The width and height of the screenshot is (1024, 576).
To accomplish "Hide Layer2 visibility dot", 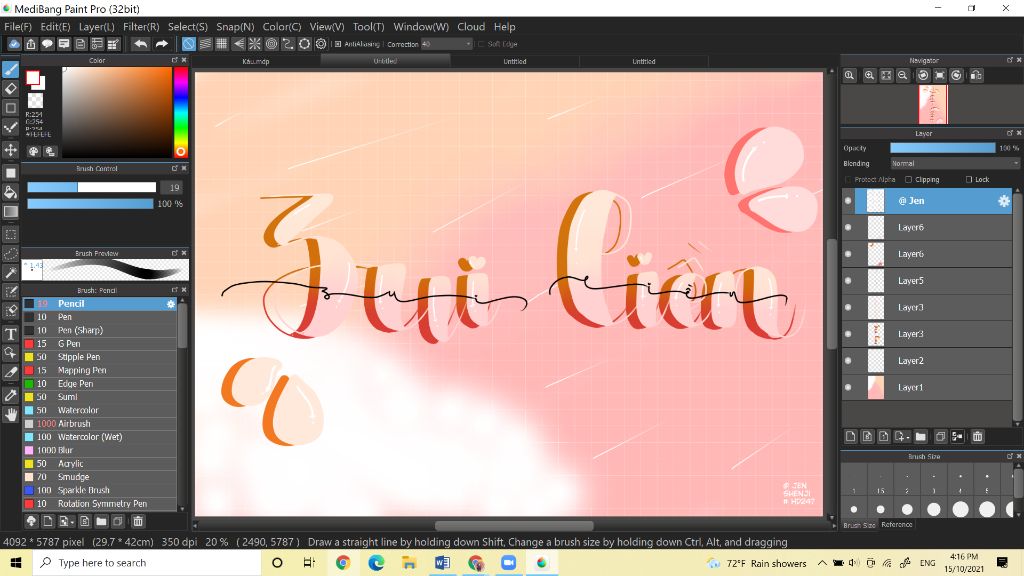I will pos(848,360).
